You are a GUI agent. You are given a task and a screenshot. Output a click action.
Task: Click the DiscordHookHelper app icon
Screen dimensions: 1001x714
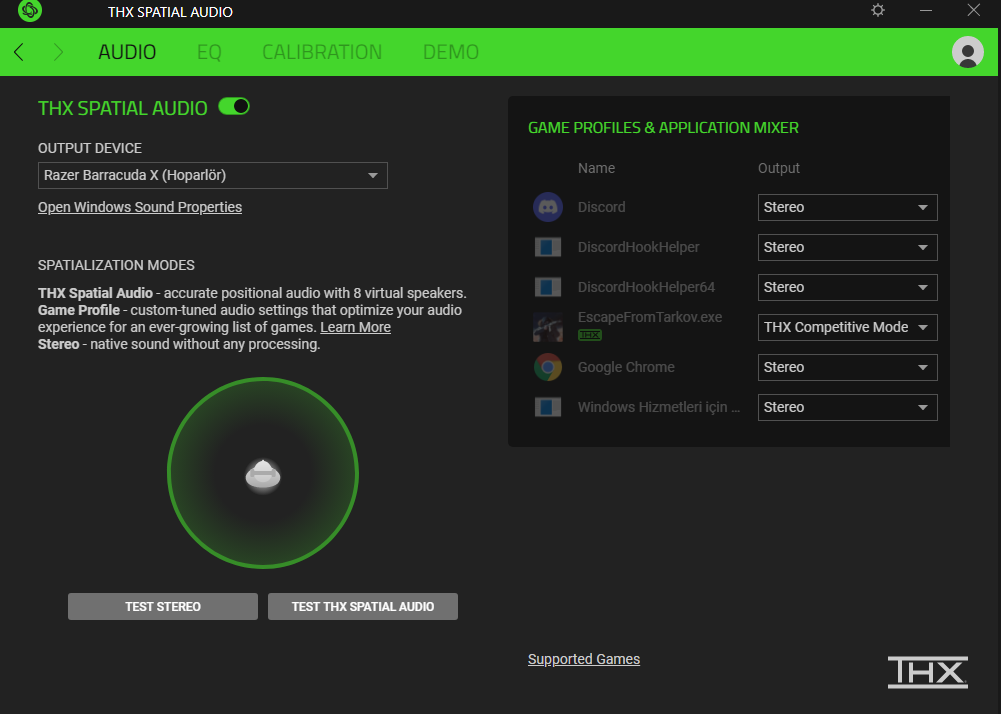coord(548,247)
